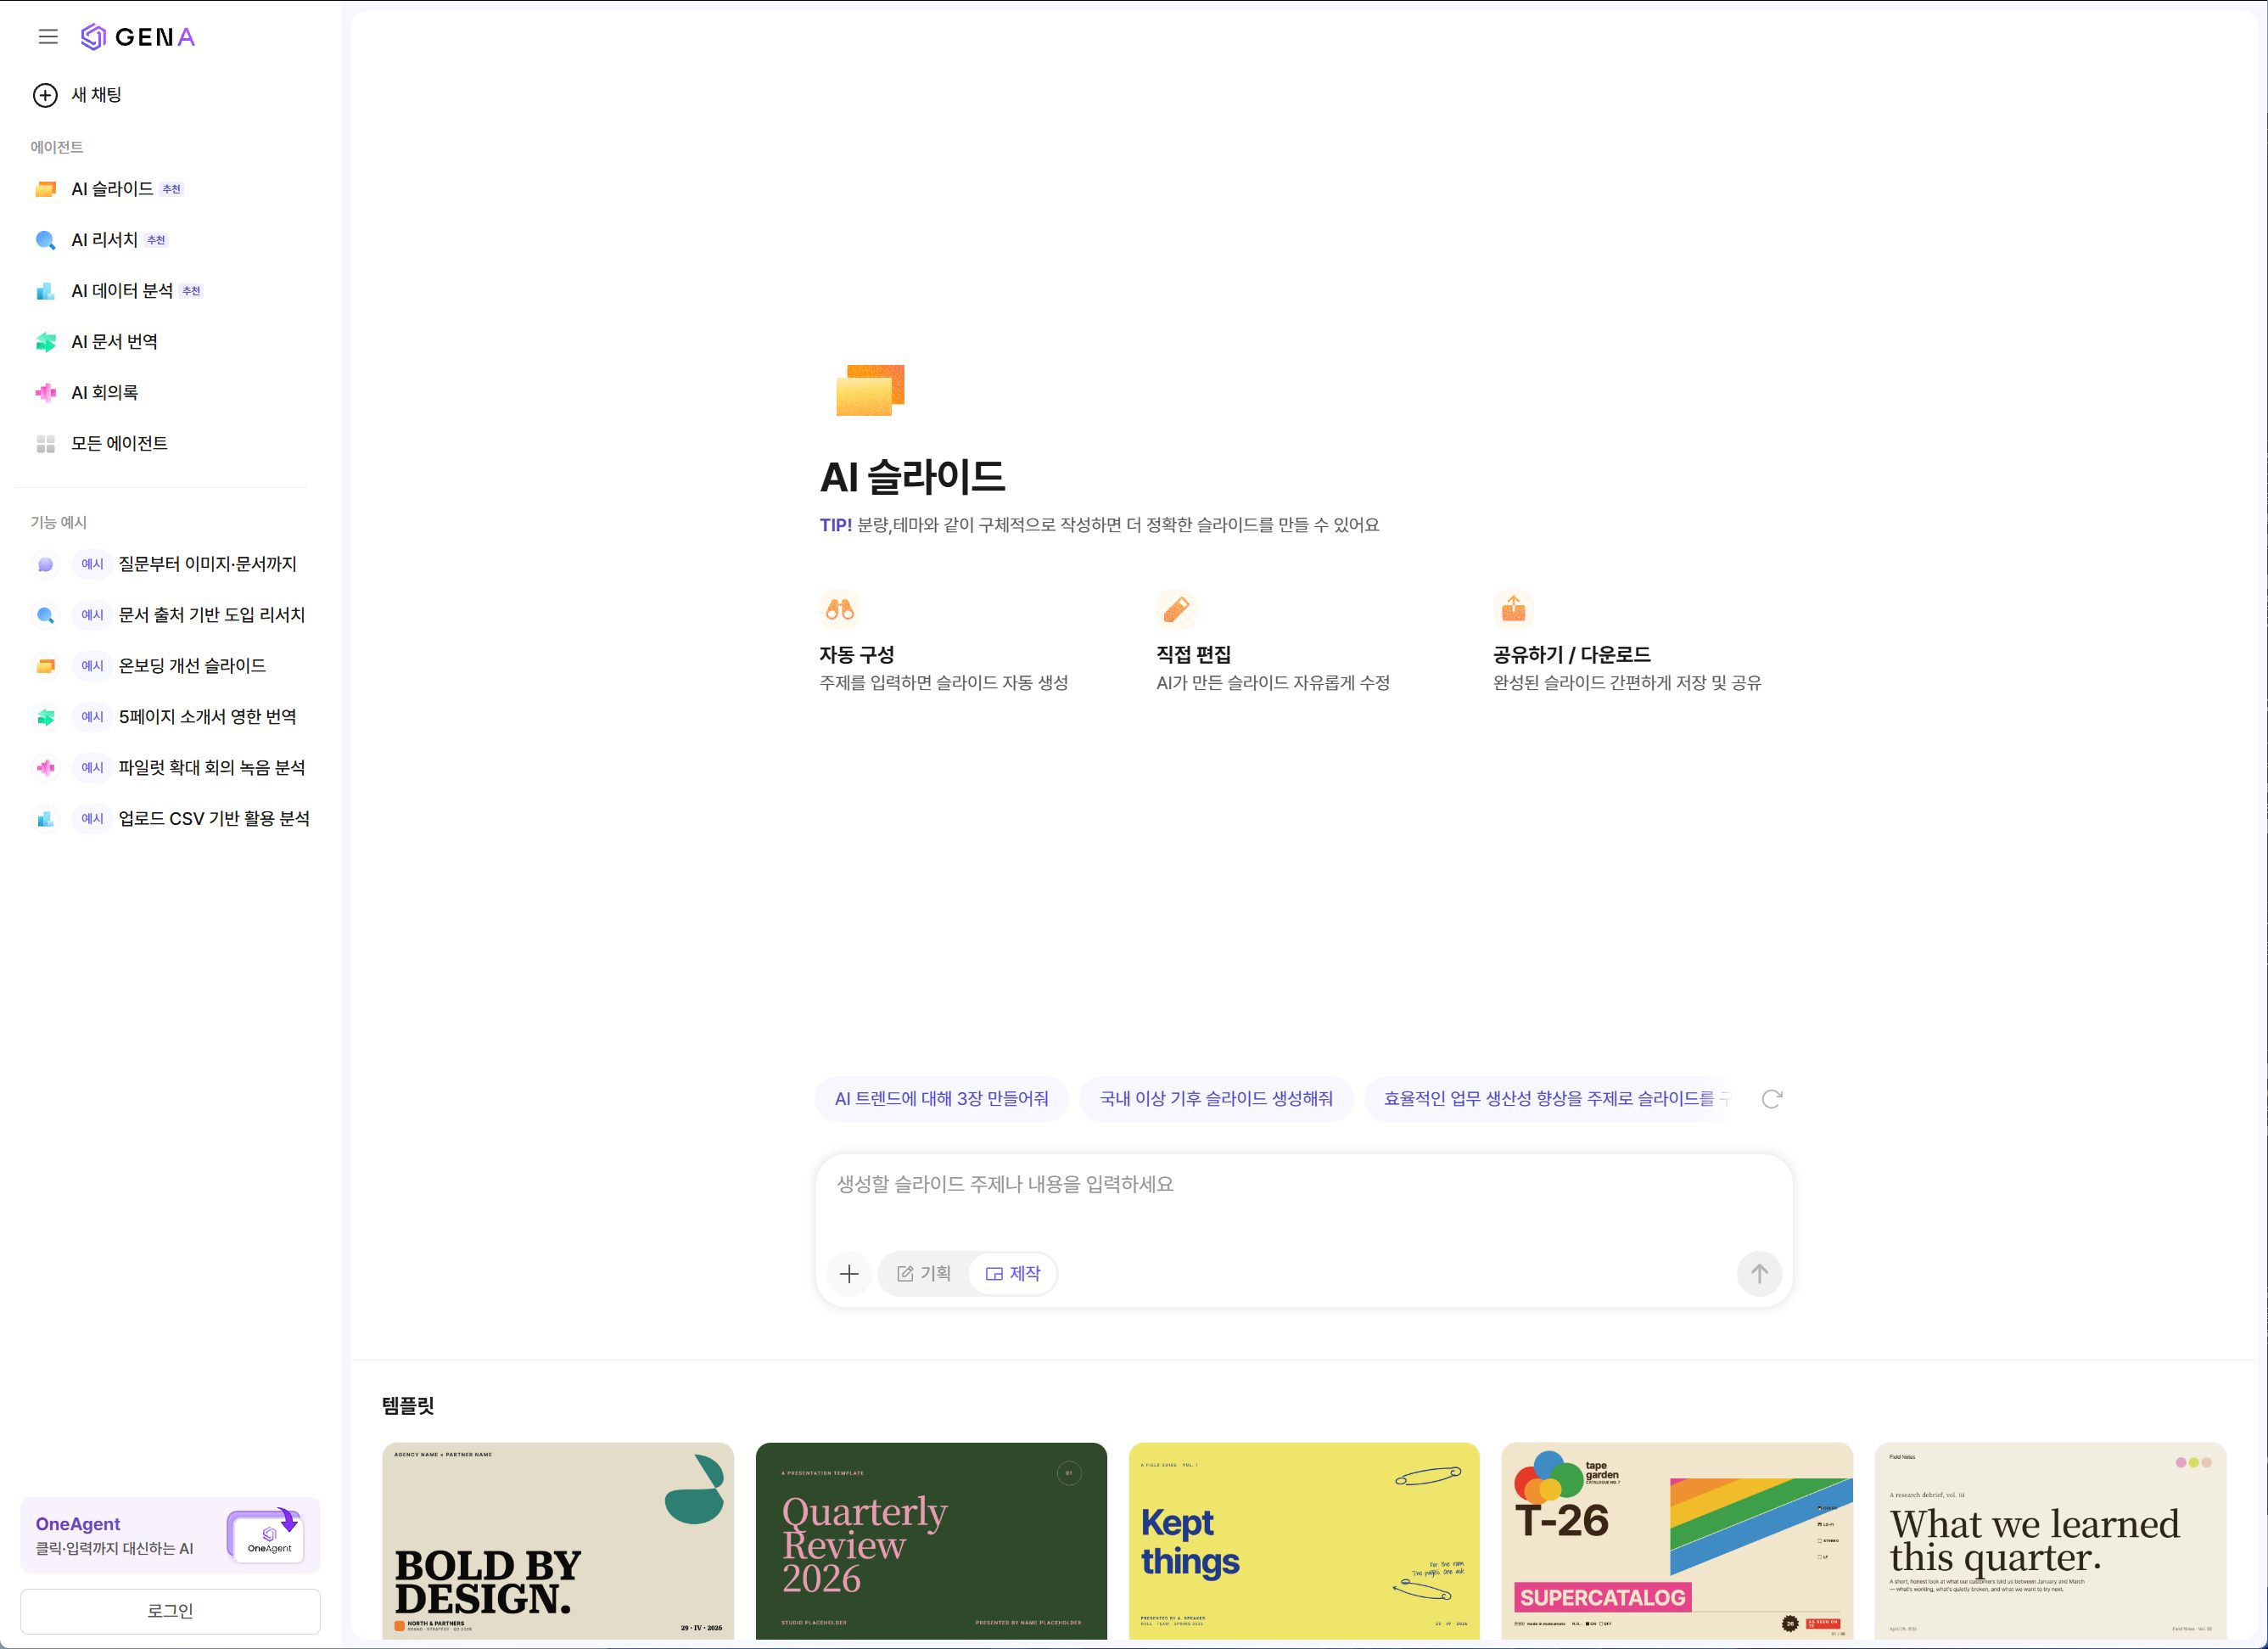Select What we learned this quarter template

(2050, 1541)
